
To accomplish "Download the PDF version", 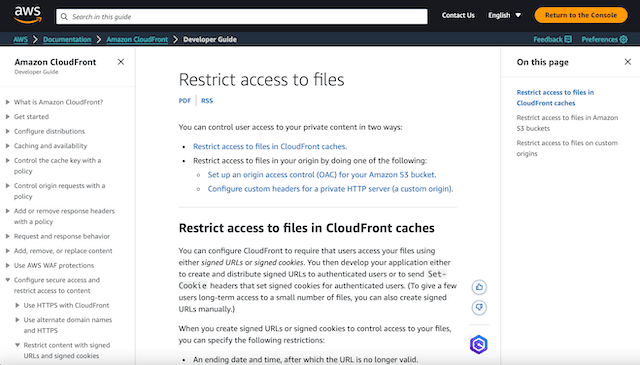I will tap(184, 100).
